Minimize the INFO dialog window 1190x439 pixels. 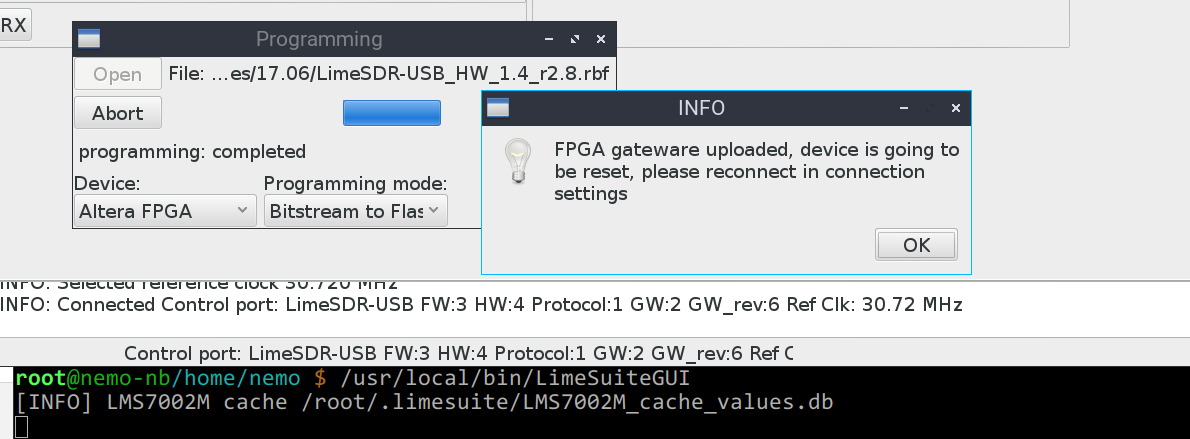click(x=904, y=109)
